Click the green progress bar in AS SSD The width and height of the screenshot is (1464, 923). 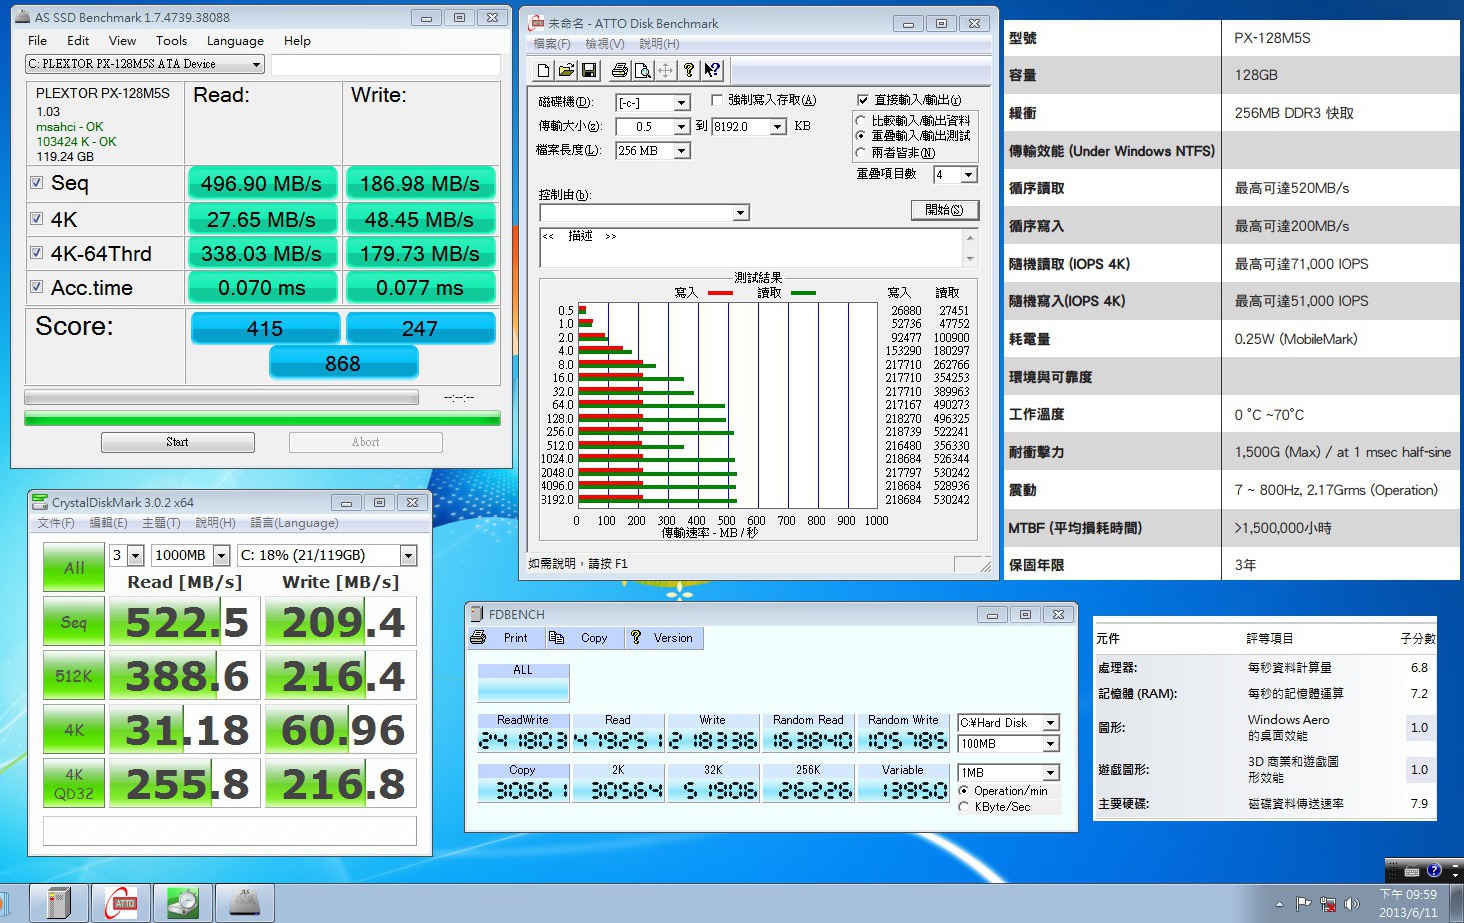(262, 419)
